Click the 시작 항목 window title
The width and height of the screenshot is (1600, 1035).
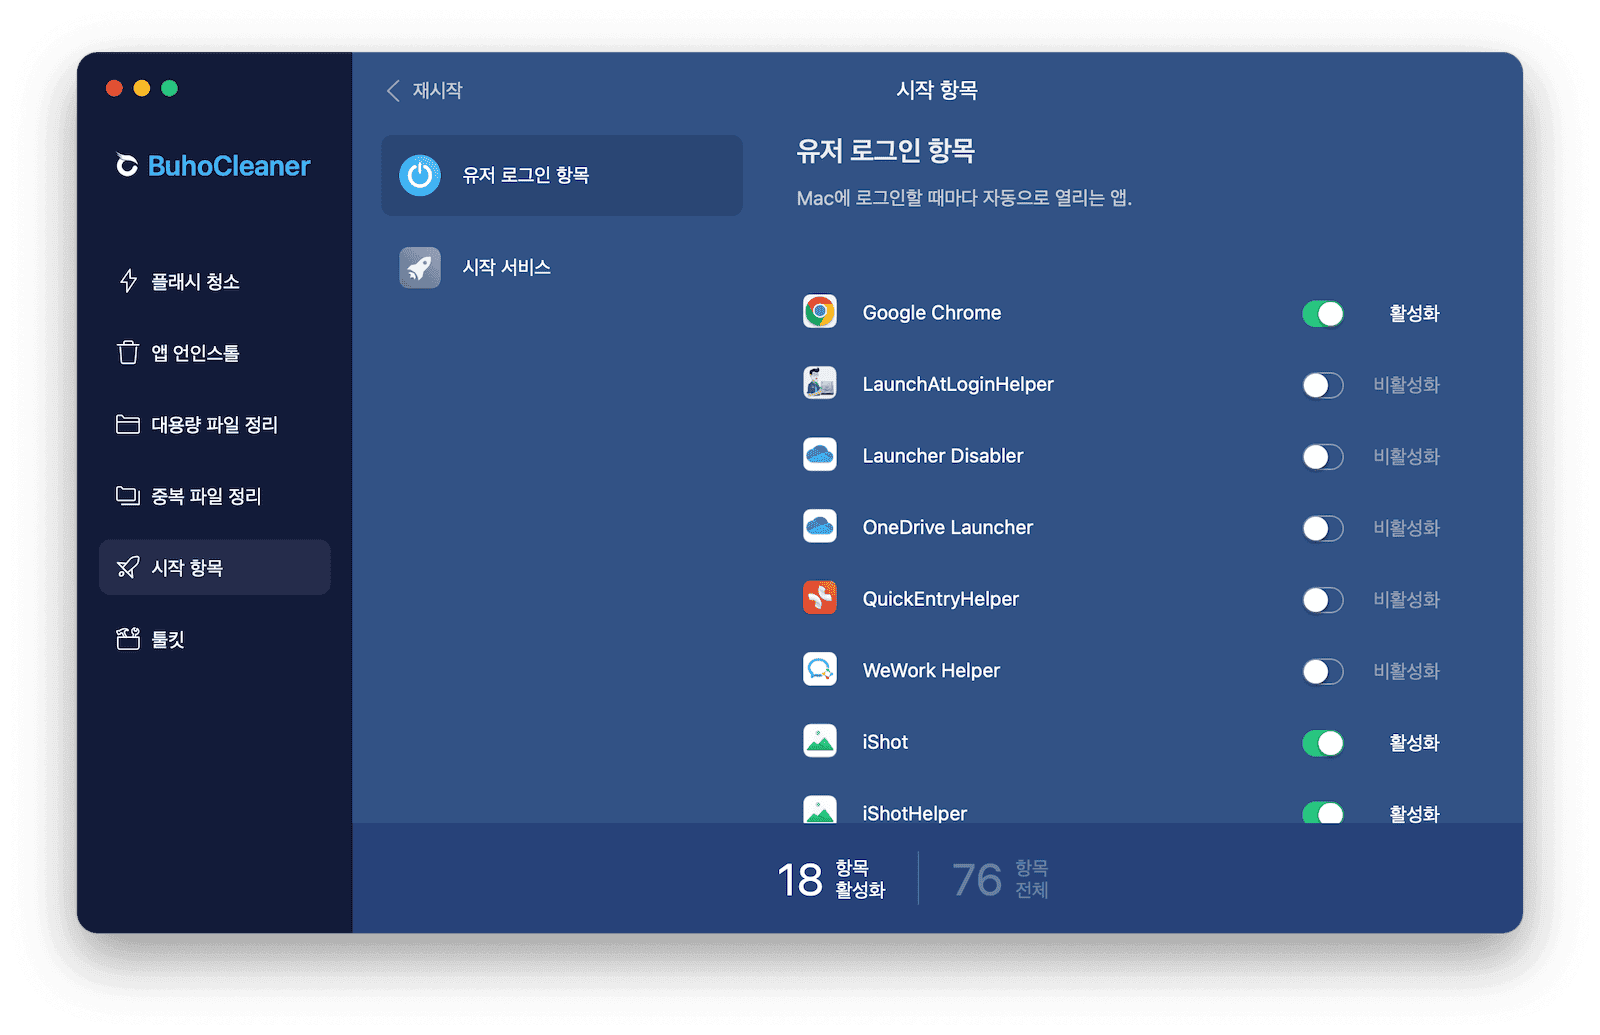[937, 90]
